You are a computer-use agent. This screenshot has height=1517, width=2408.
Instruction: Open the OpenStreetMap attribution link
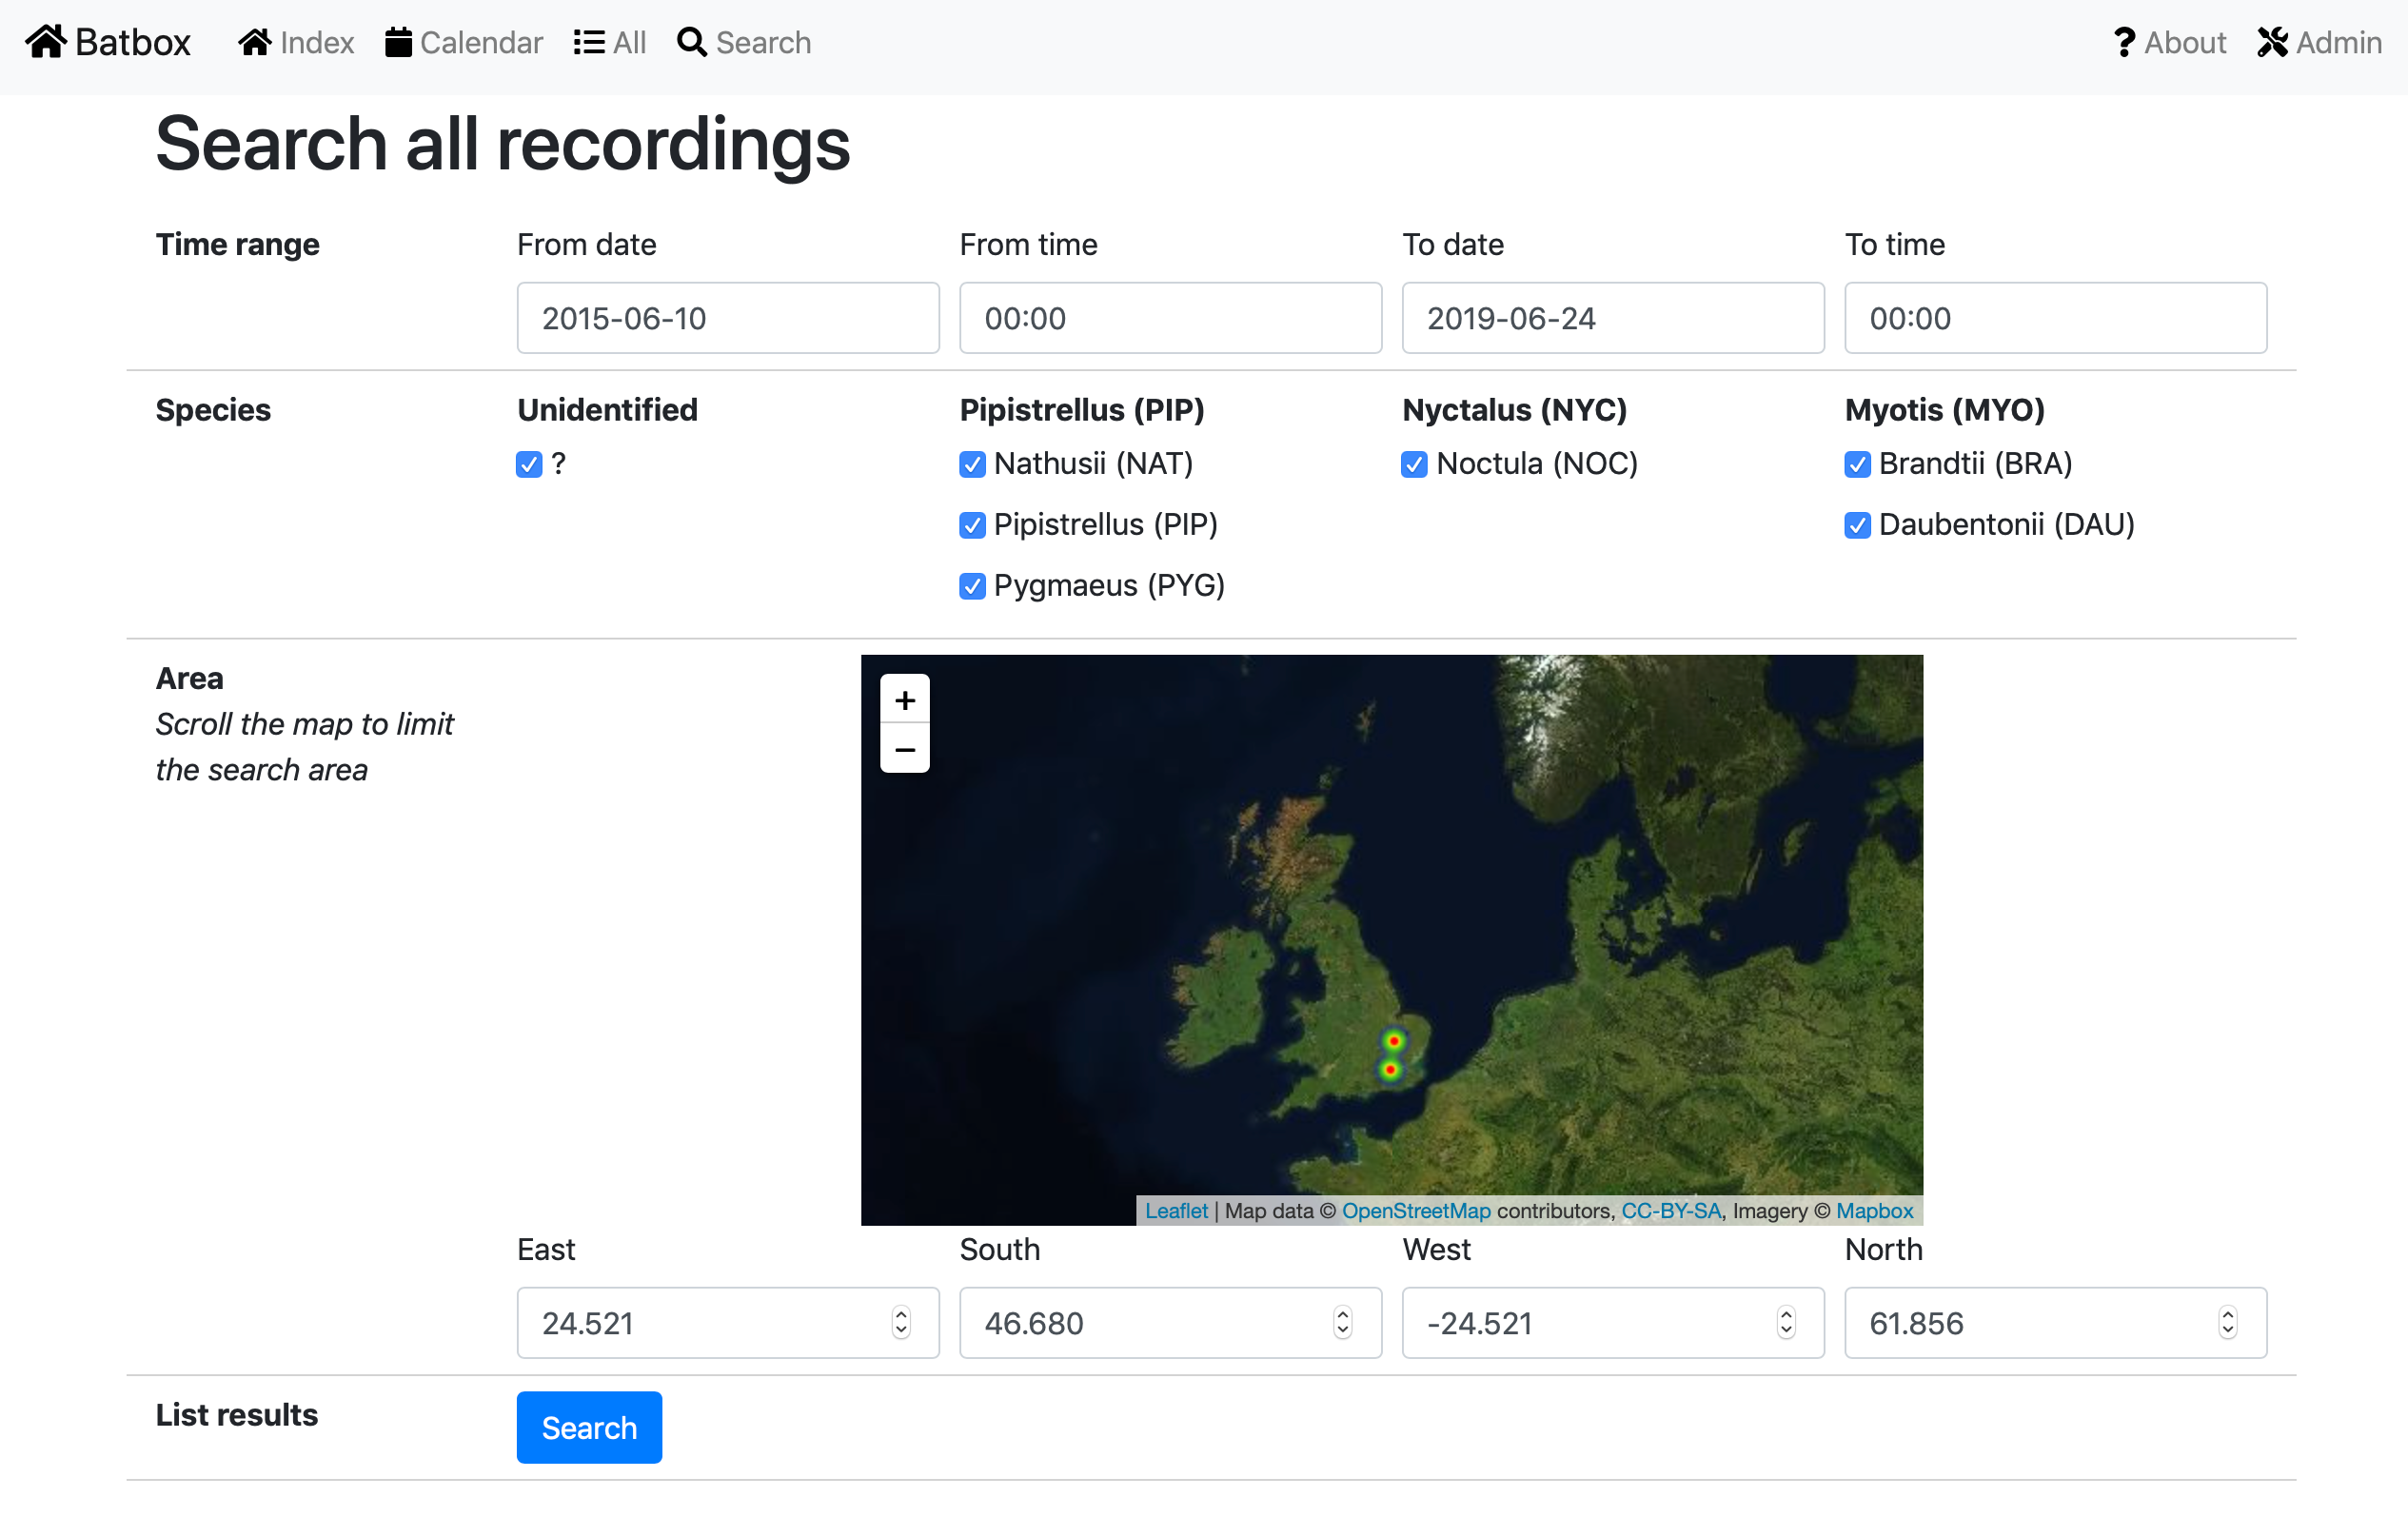pyautogui.click(x=1415, y=1210)
